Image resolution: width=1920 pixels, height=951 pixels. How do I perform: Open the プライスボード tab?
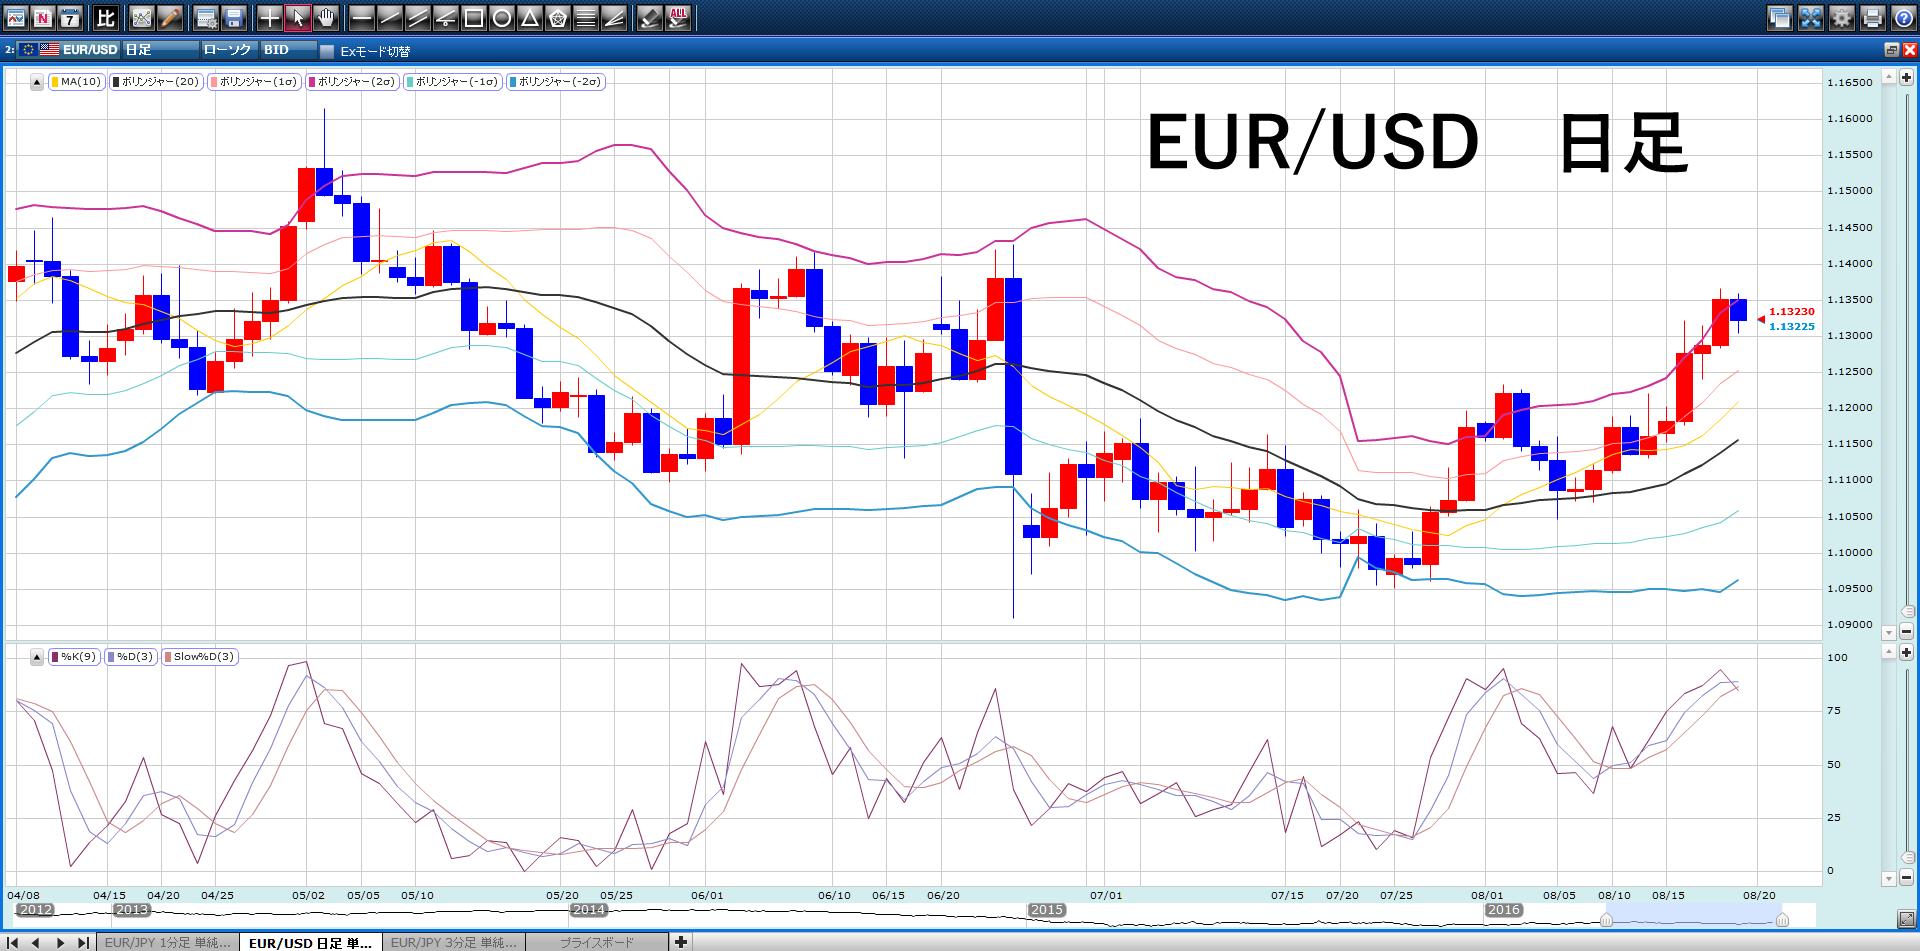tap(597, 942)
